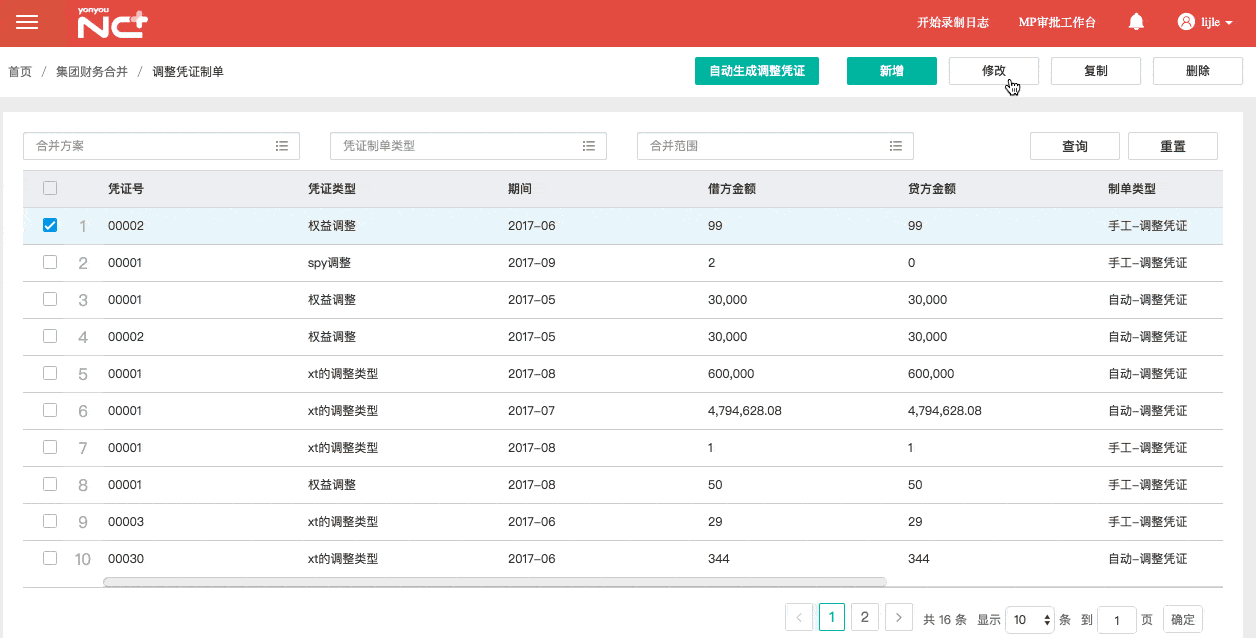Expand the lijle user account dropdown
Image resolution: width=1256 pixels, height=638 pixels.
point(1228,22)
